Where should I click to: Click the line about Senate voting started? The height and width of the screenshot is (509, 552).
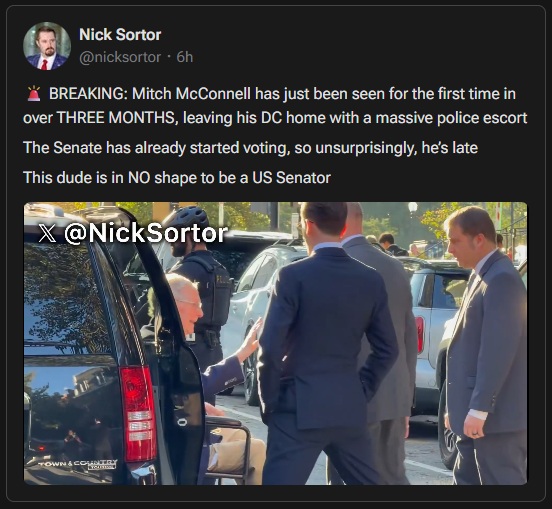(x=250, y=148)
